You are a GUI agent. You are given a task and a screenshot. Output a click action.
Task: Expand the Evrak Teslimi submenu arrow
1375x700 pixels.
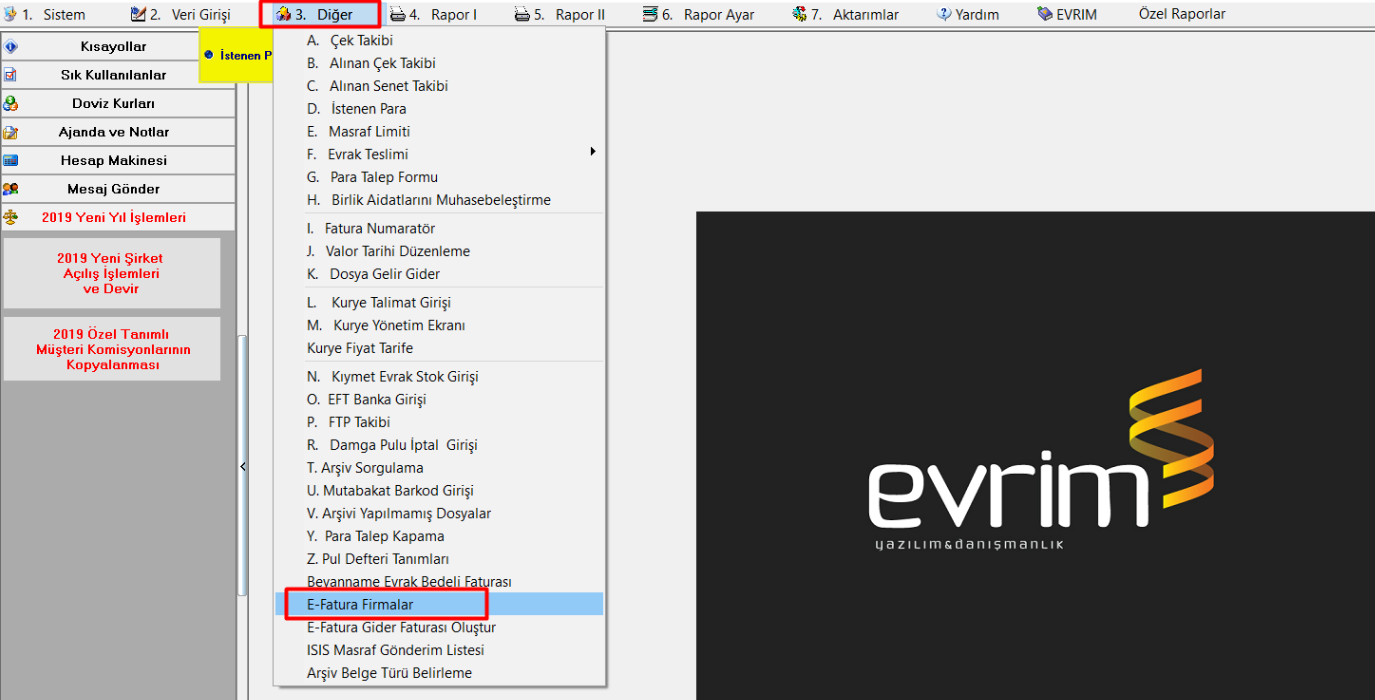592,153
